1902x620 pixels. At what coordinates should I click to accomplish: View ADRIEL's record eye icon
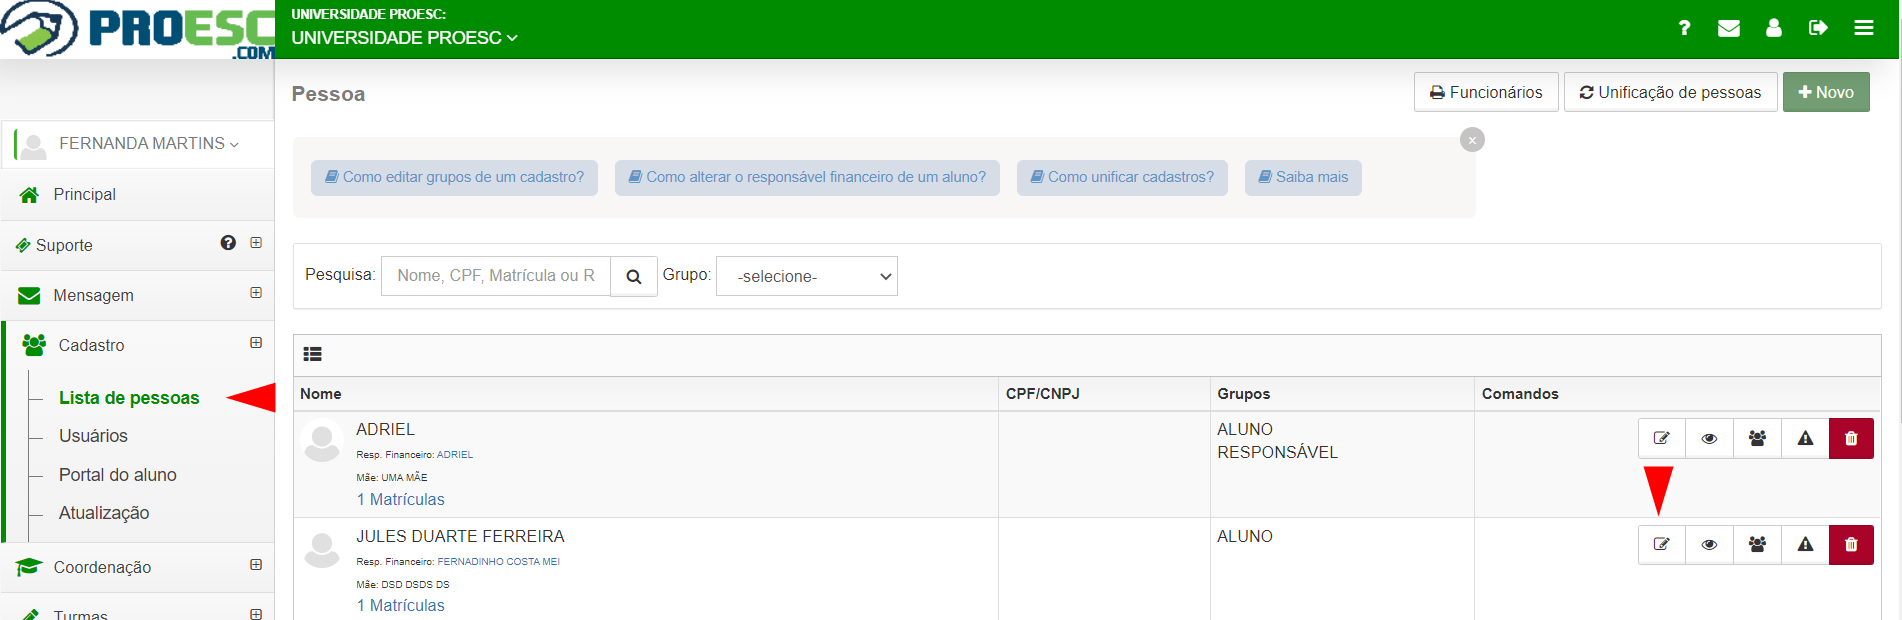tap(1710, 438)
